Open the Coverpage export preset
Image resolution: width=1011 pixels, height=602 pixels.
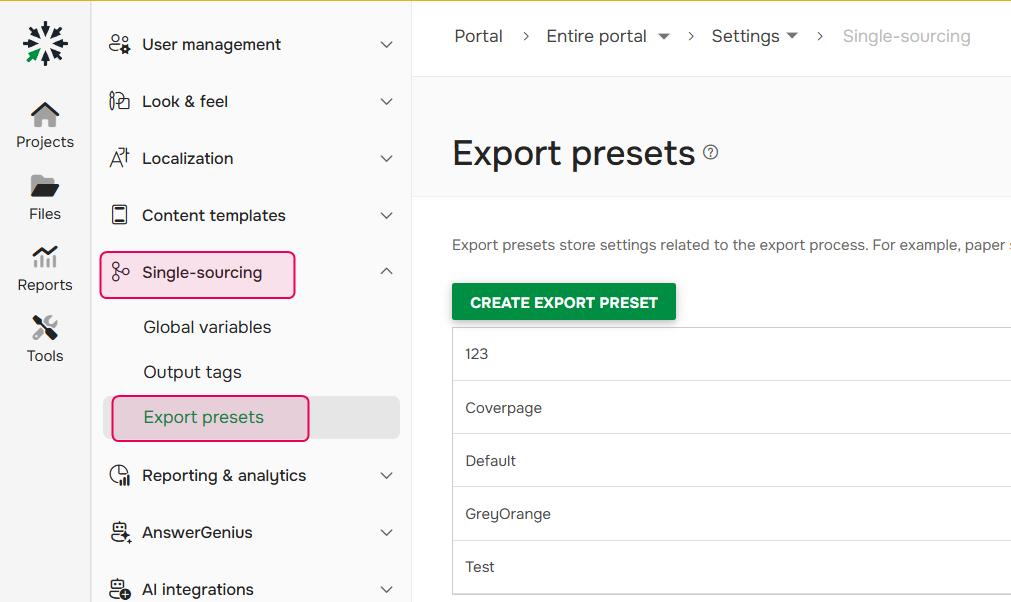tap(731, 407)
